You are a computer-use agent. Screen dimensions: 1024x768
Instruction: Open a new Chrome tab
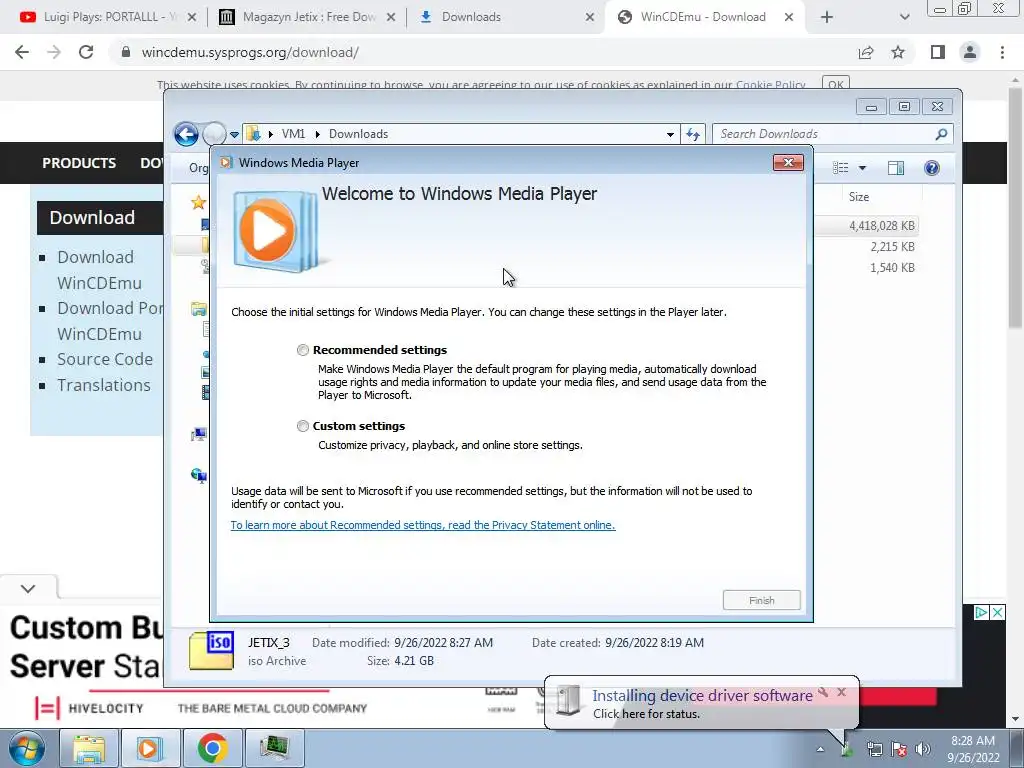click(827, 18)
